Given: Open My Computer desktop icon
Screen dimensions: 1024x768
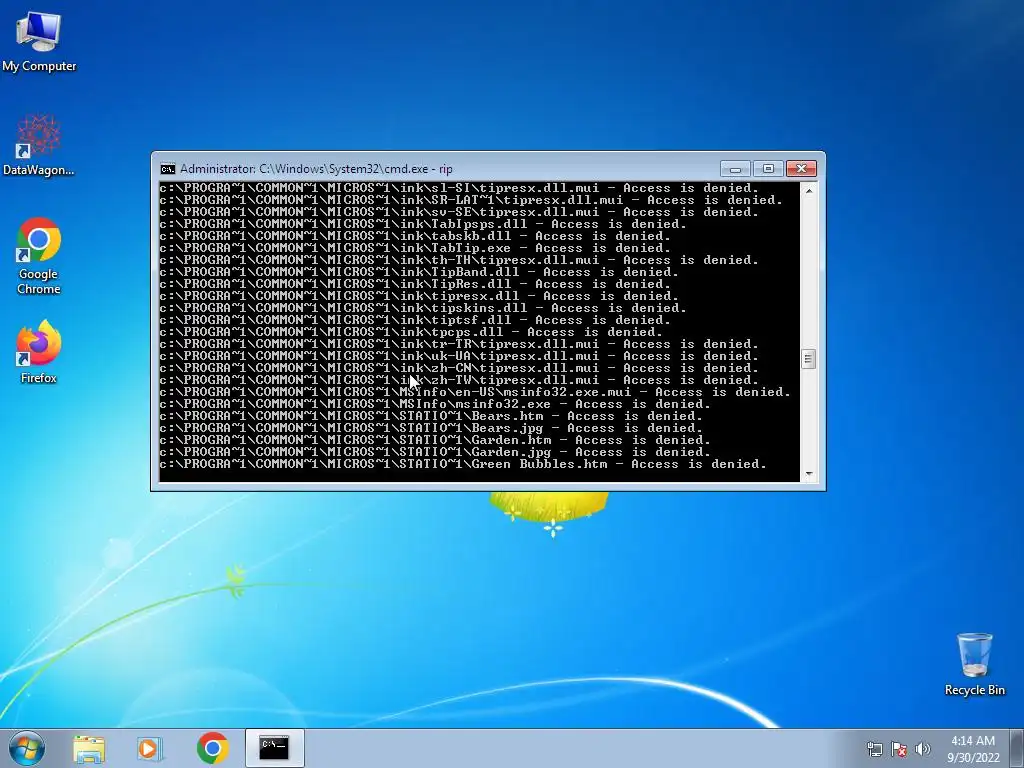Looking at the screenshot, I should tap(39, 42).
